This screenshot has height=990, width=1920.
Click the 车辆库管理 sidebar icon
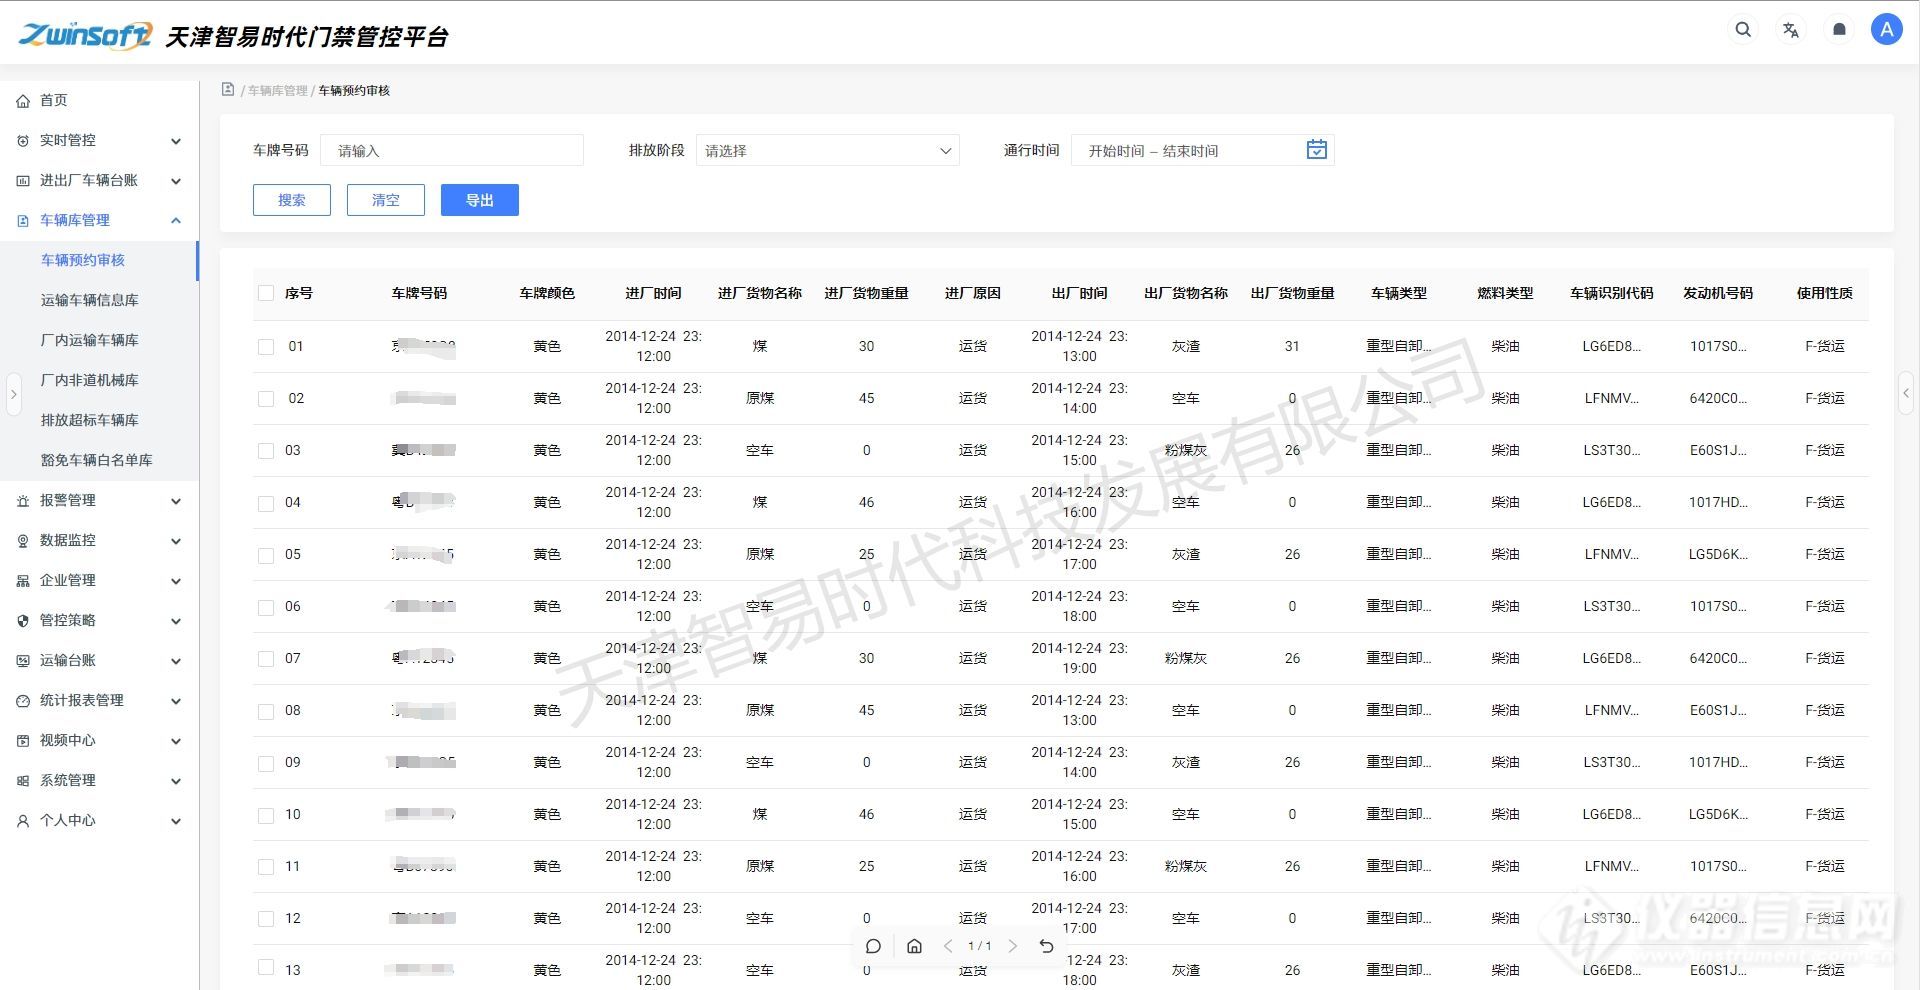[23, 221]
